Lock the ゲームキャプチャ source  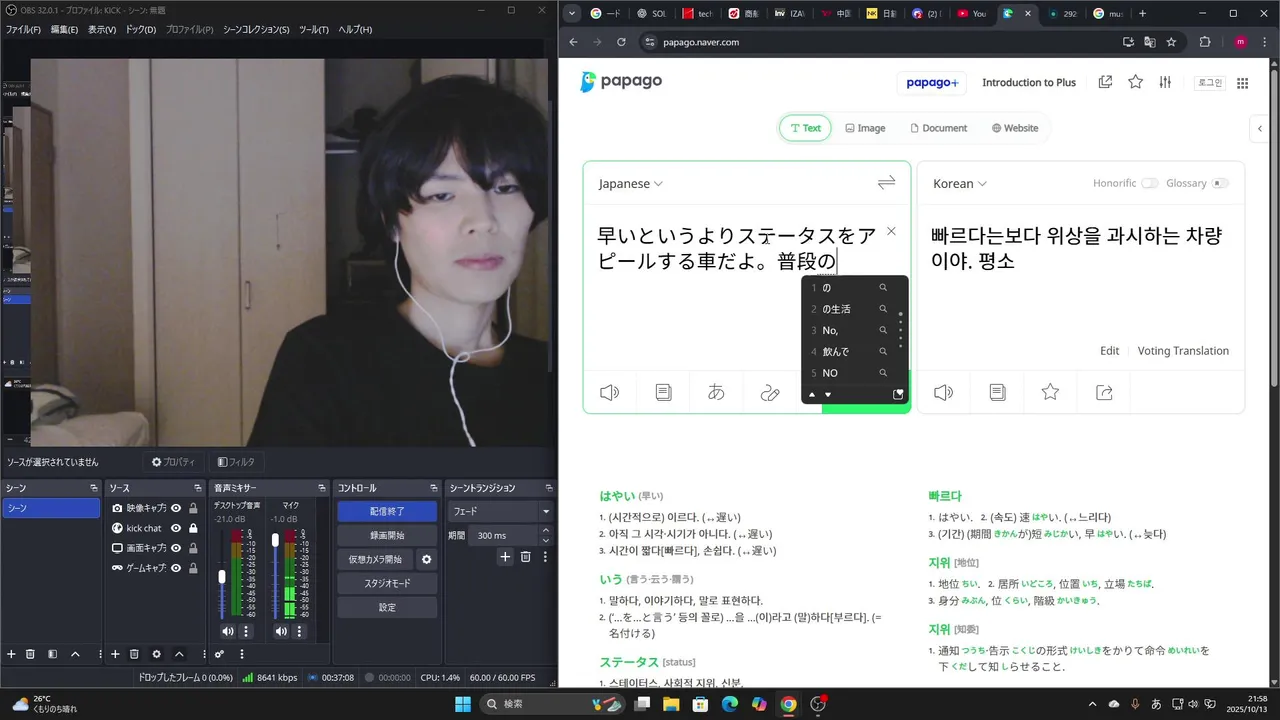(x=193, y=568)
